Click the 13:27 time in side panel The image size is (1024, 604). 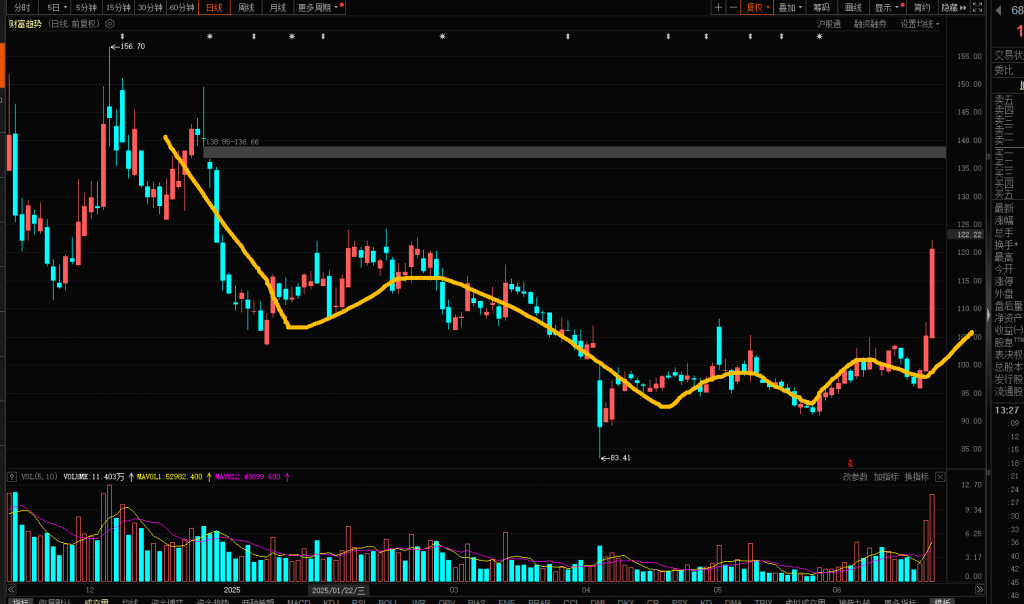[x=1007, y=410]
